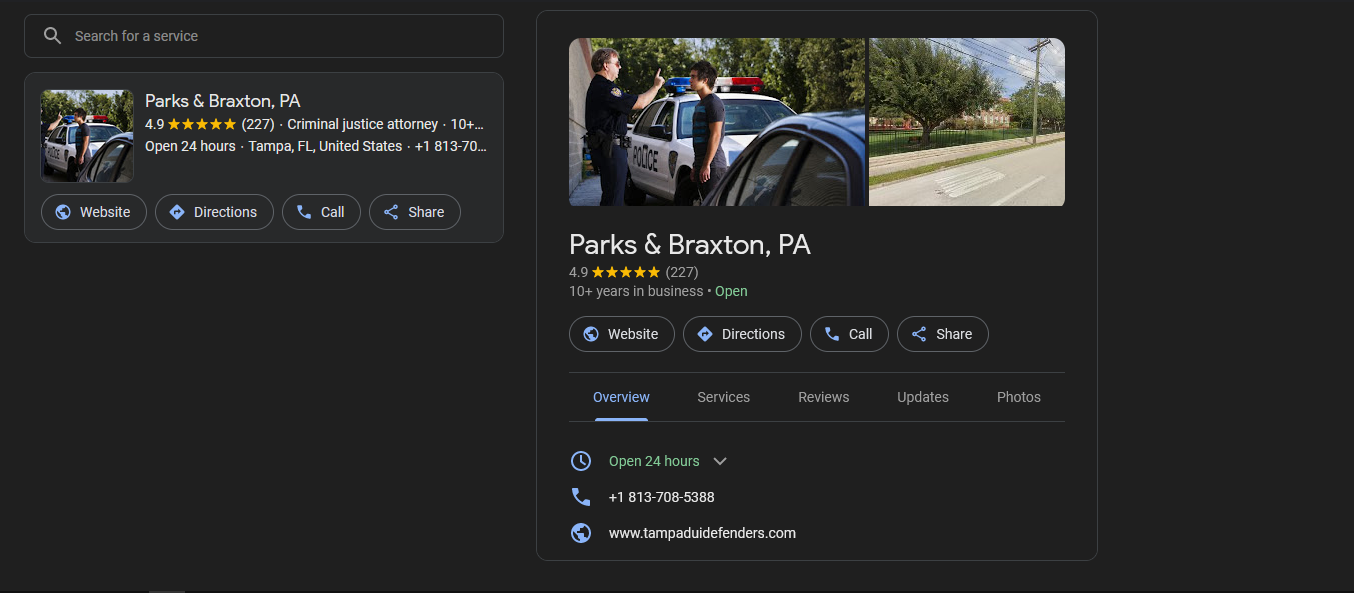This screenshot has width=1354, height=593.
Task: Click the search magnifier icon
Action: pyautogui.click(x=52, y=36)
